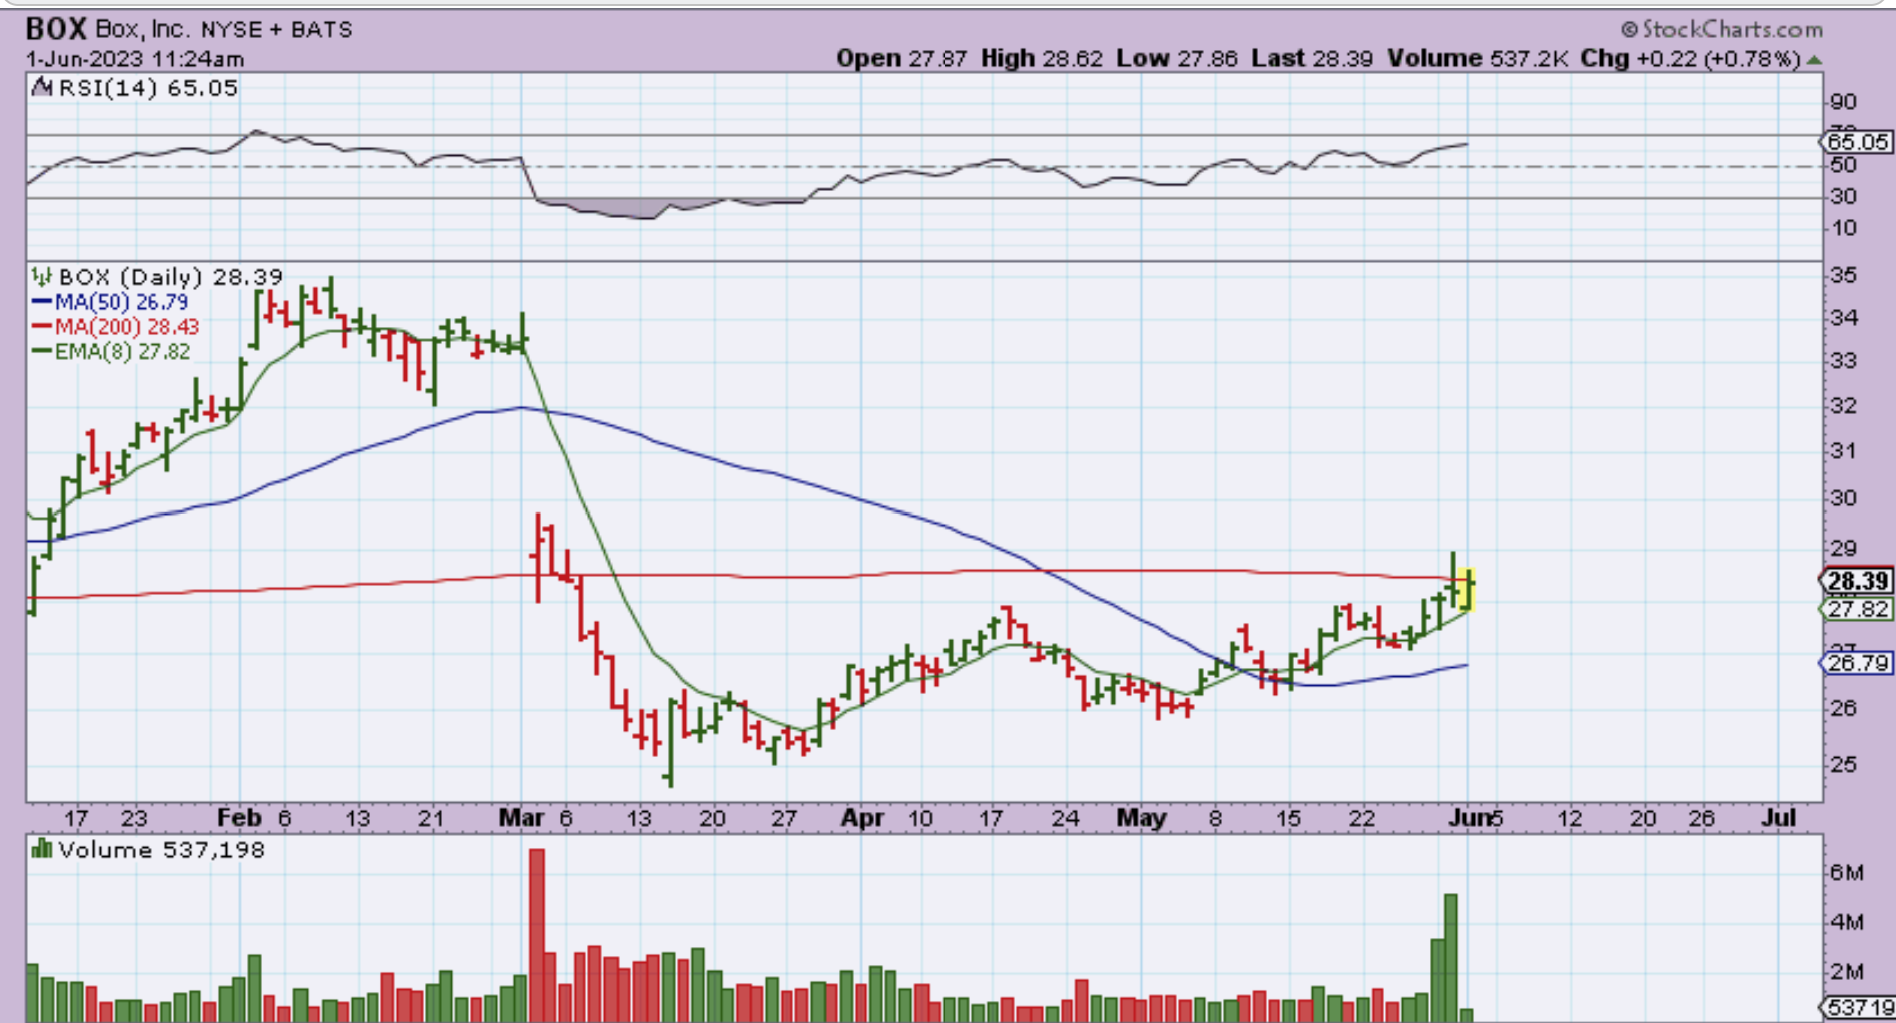1896x1023 pixels.
Task: Click the 32 price level on the price axis
Action: (x=1844, y=406)
